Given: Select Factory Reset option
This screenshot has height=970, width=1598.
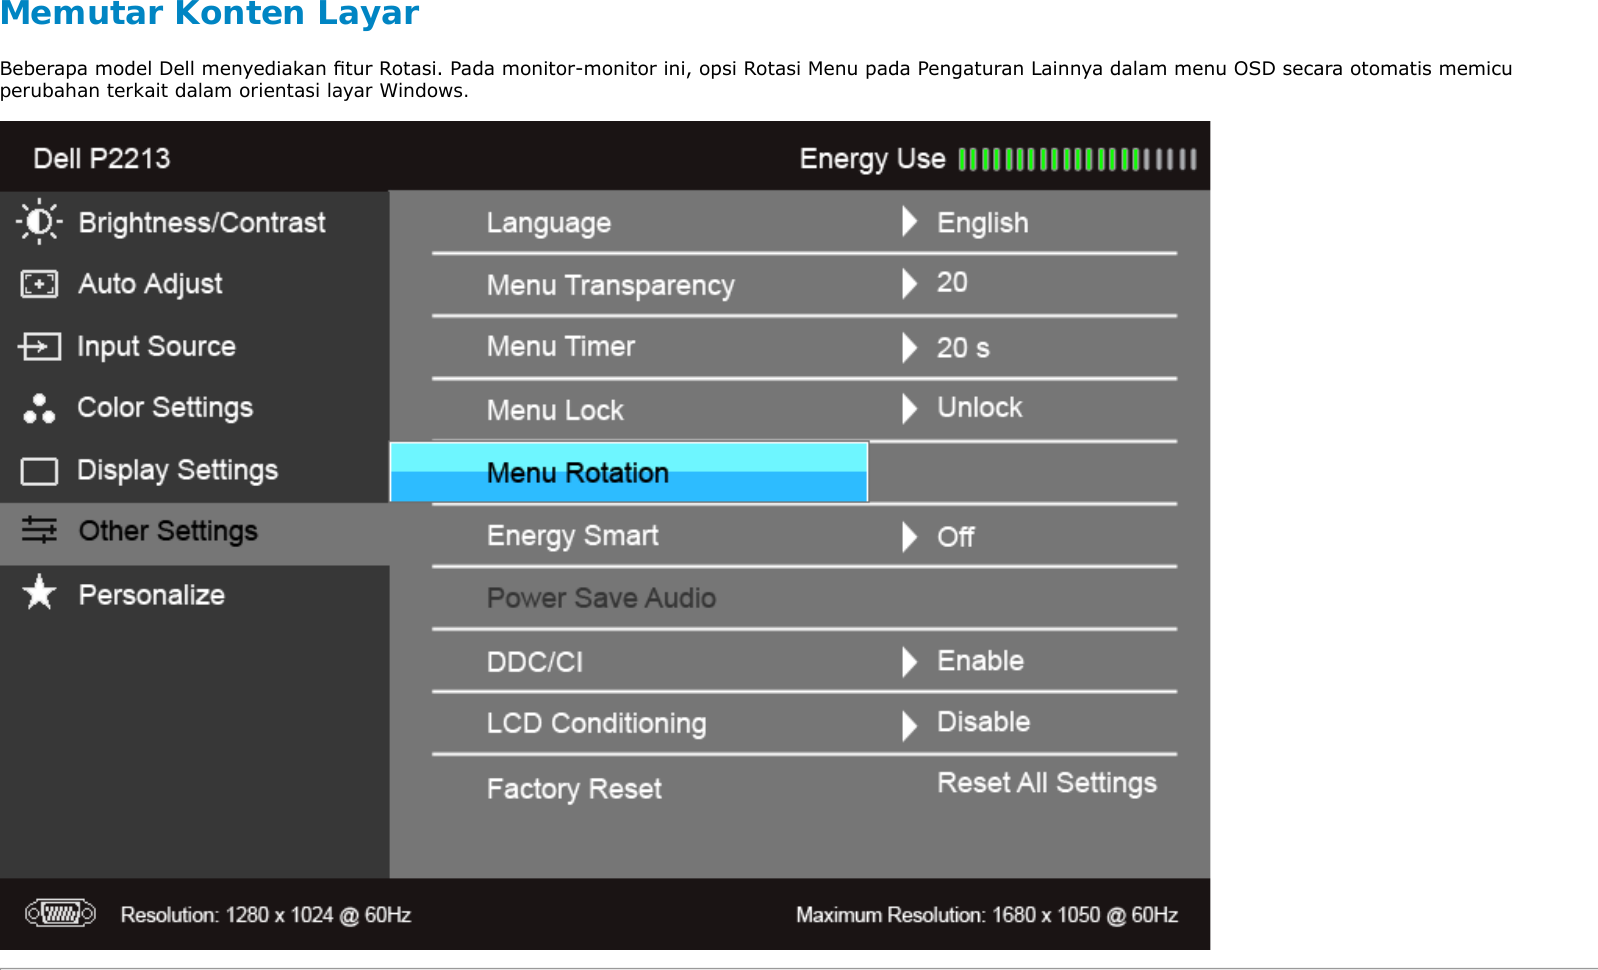Looking at the screenshot, I should pos(574,789).
